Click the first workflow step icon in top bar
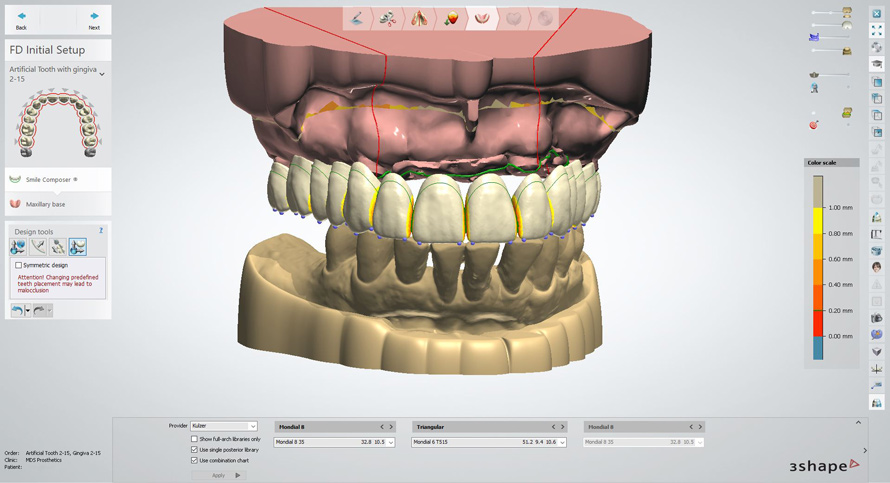The width and height of the screenshot is (890, 483). tap(358, 18)
